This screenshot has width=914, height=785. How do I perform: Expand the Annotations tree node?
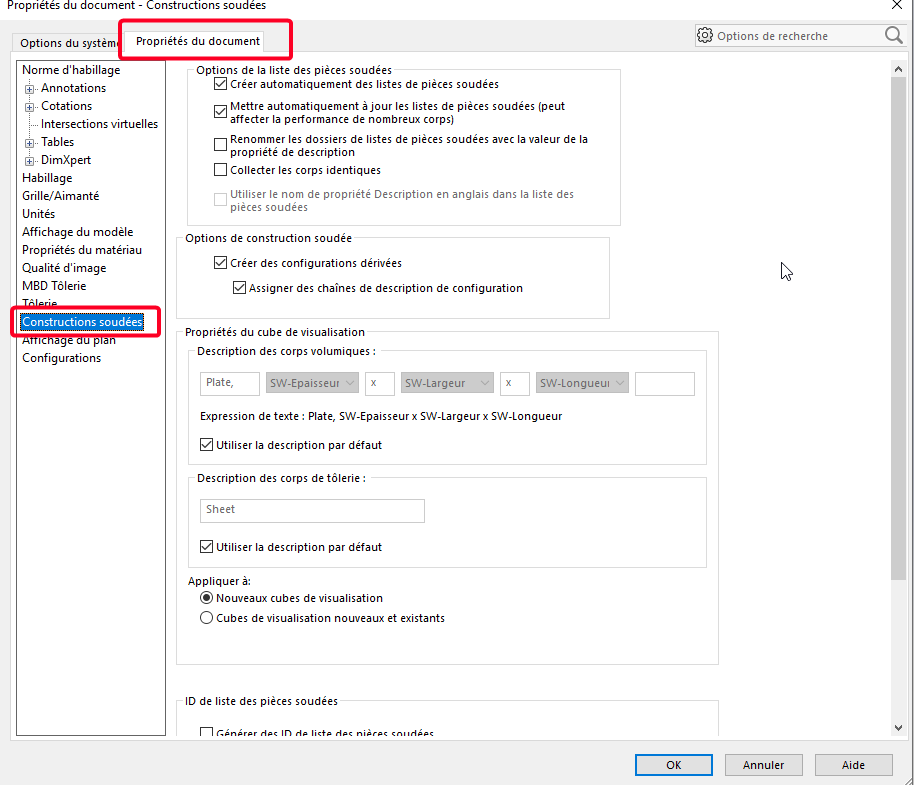pos(30,89)
